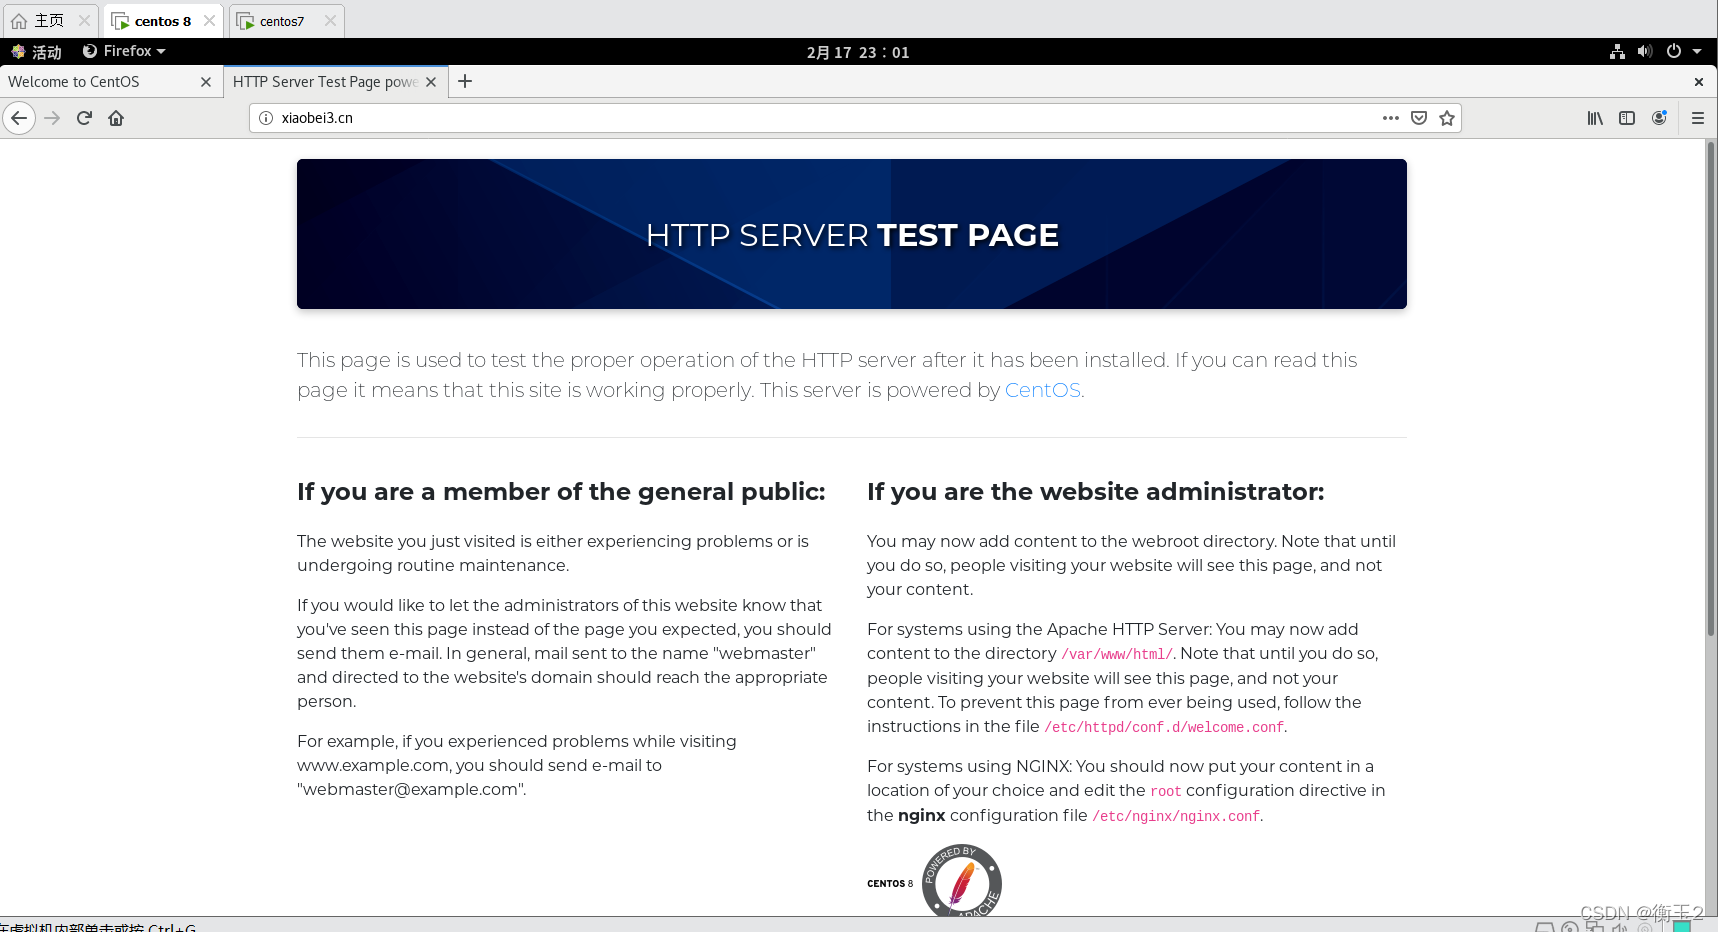Show site information for xiaobei3.cn
This screenshot has height=932, width=1718.
(266, 118)
